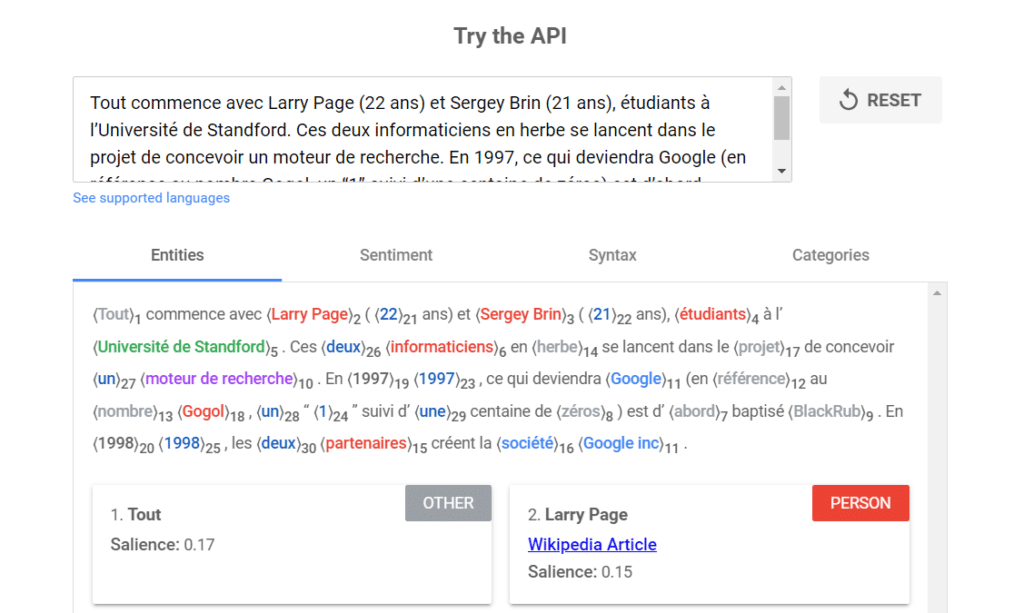Click the 'Tout' entity in annotated text

pyautogui.click(x=114, y=314)
